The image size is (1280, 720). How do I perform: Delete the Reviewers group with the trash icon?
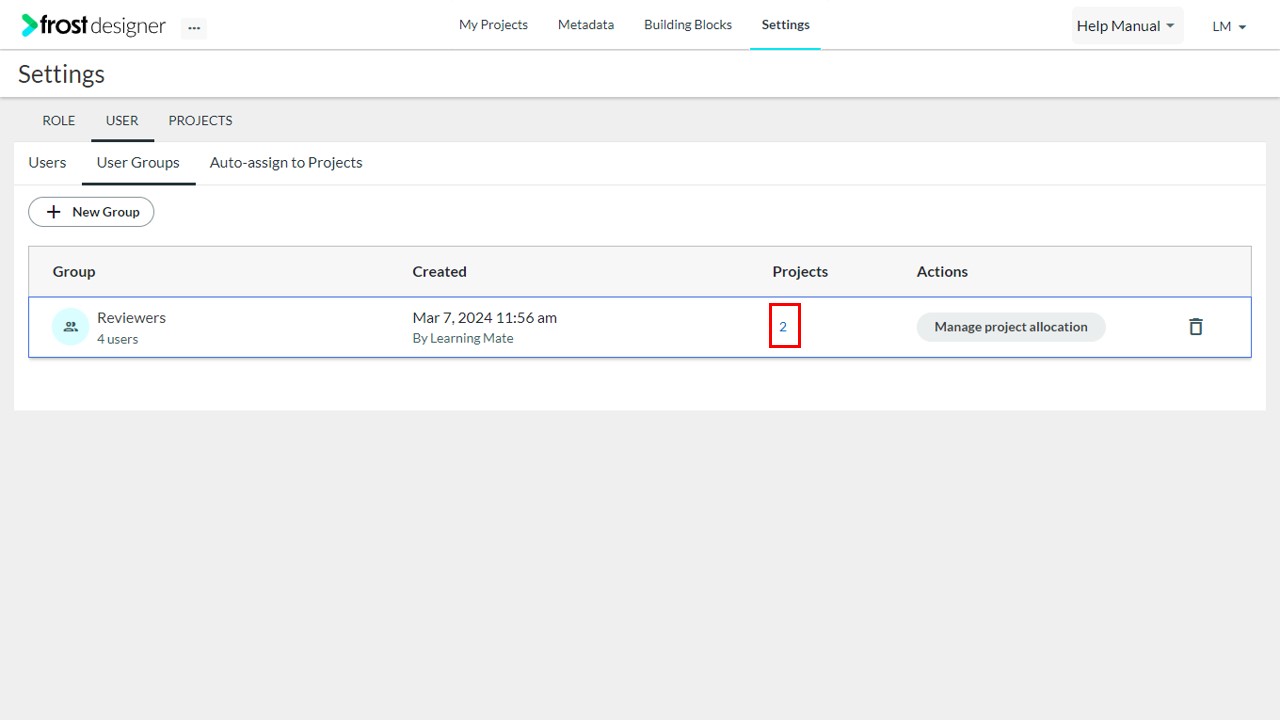(1195, 327)
